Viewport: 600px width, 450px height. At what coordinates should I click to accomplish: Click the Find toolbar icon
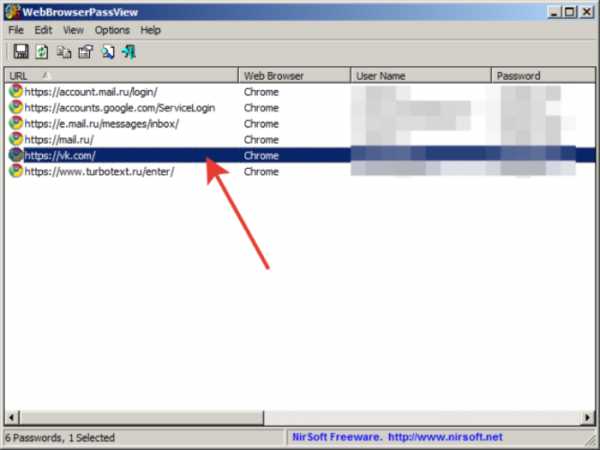(107, 52)
